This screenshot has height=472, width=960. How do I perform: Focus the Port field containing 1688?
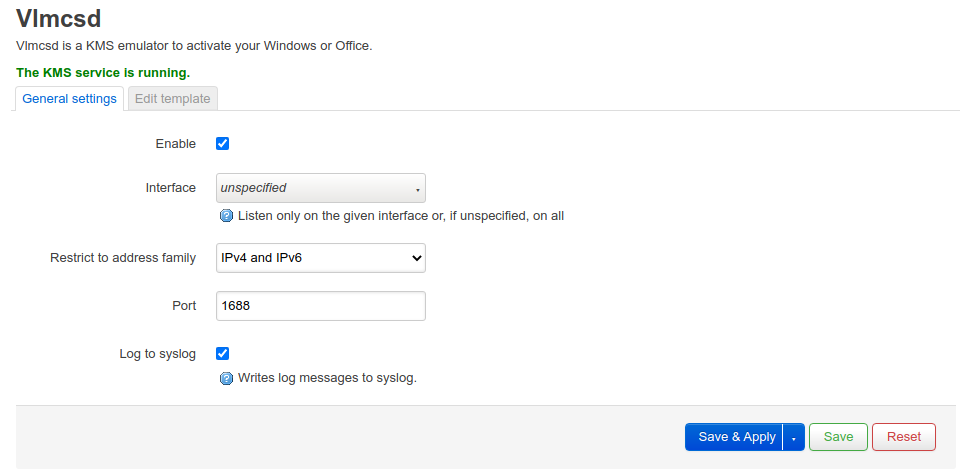(x=321, y=305)
